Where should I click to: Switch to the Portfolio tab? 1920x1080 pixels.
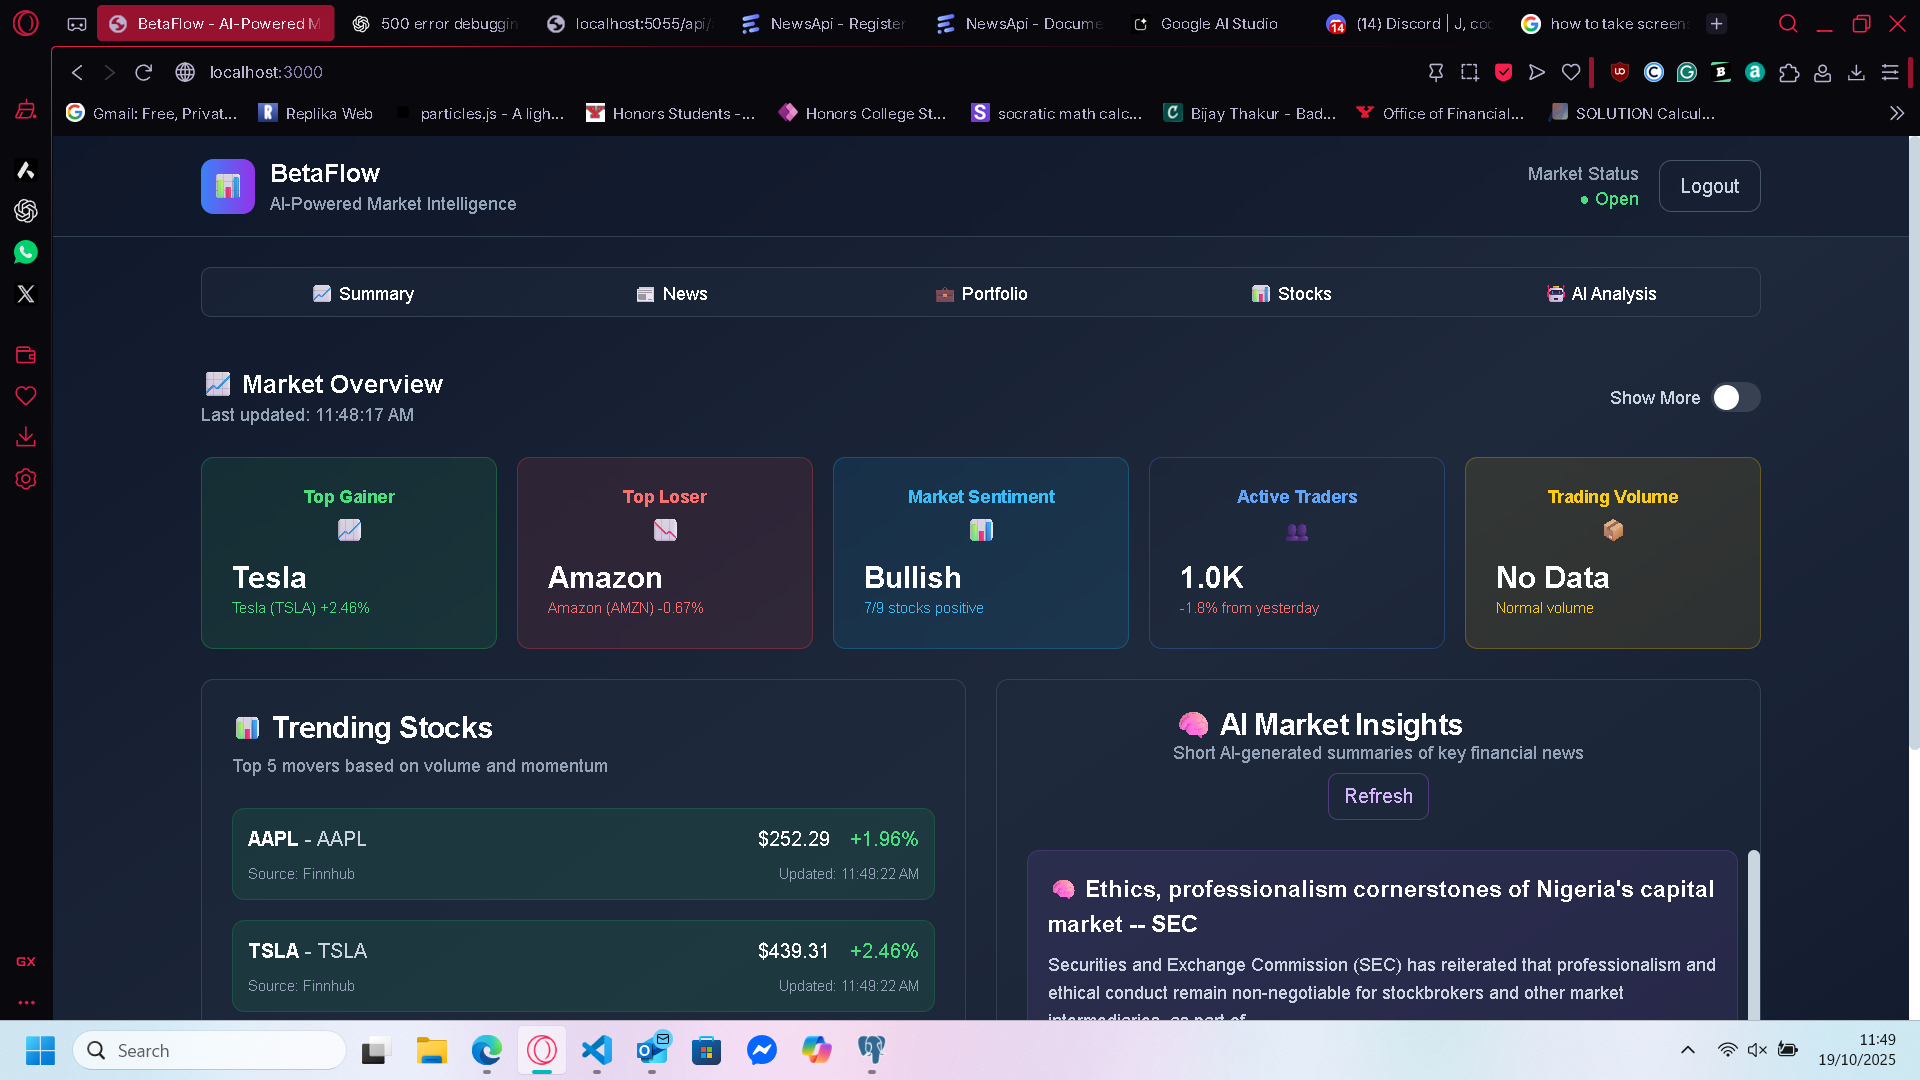pyautogui.click(x=981, y=294)
